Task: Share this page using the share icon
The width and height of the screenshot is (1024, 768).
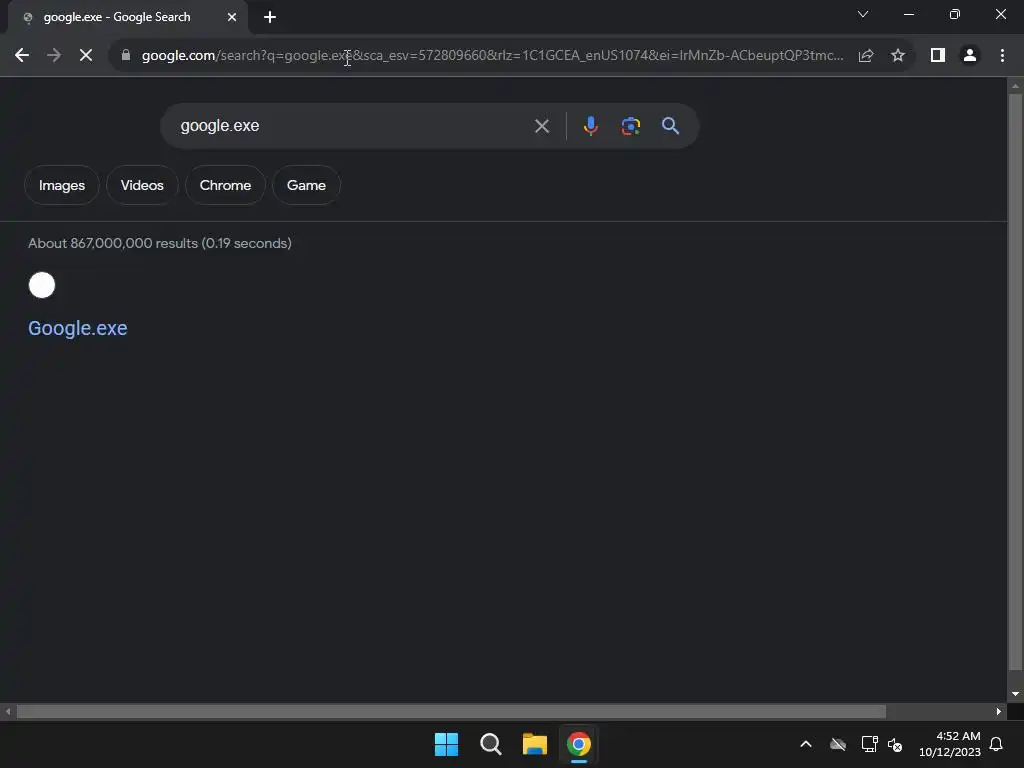Action: pos(866,56)
